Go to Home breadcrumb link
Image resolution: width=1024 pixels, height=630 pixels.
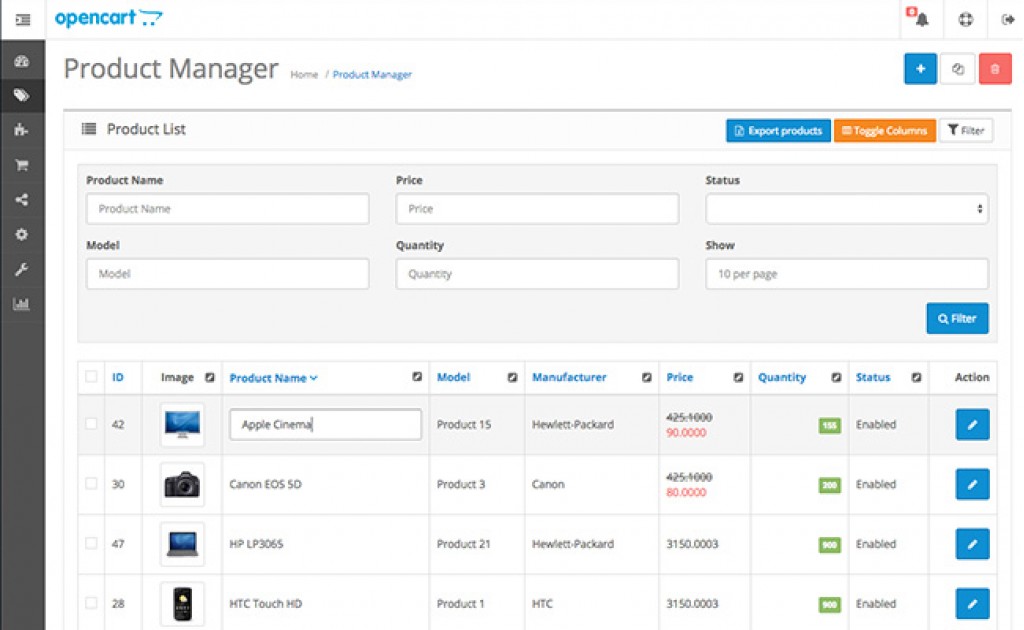coord(304,75)
